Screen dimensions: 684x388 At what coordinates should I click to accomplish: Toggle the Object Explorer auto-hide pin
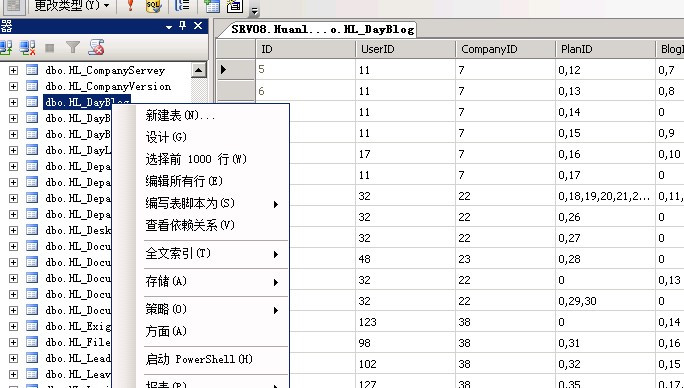pyautogui.click(x=183, y=26)
